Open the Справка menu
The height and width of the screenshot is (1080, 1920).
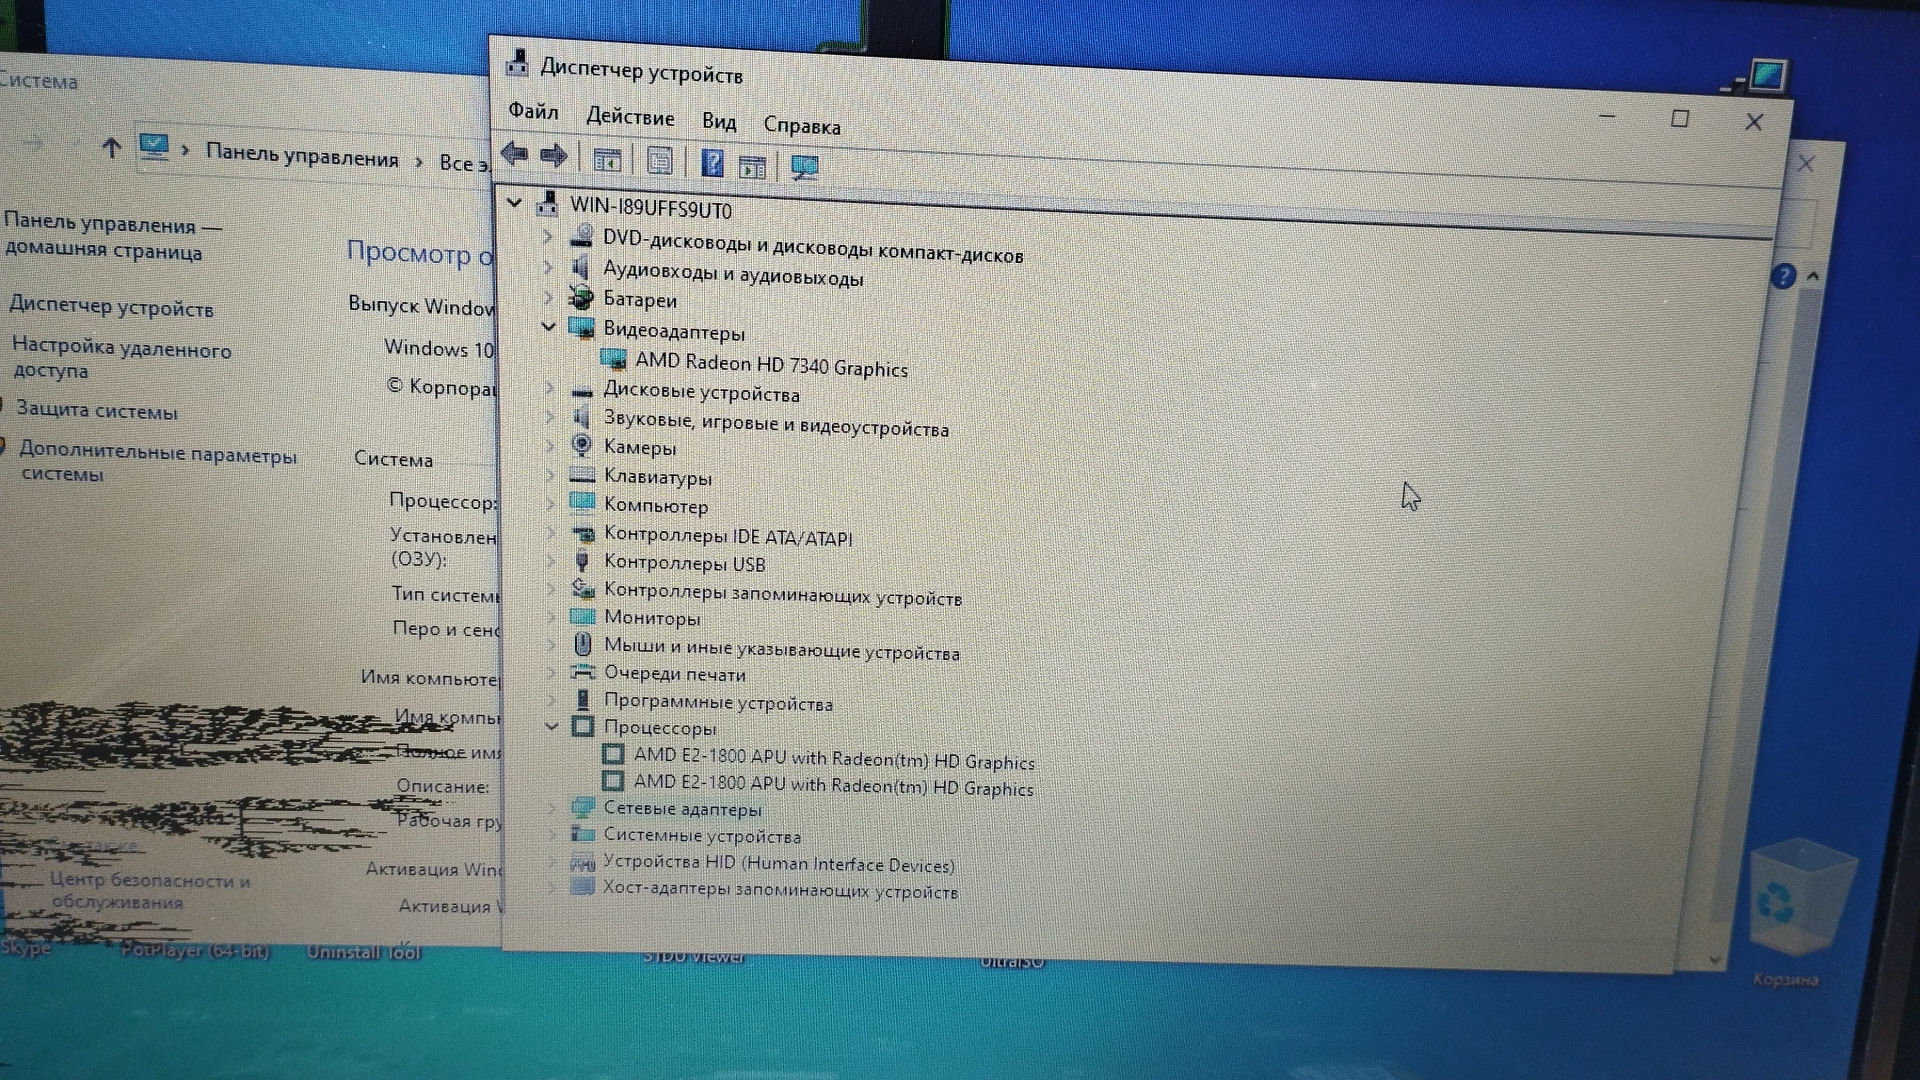pyautogui.click(x=801, y=126)
